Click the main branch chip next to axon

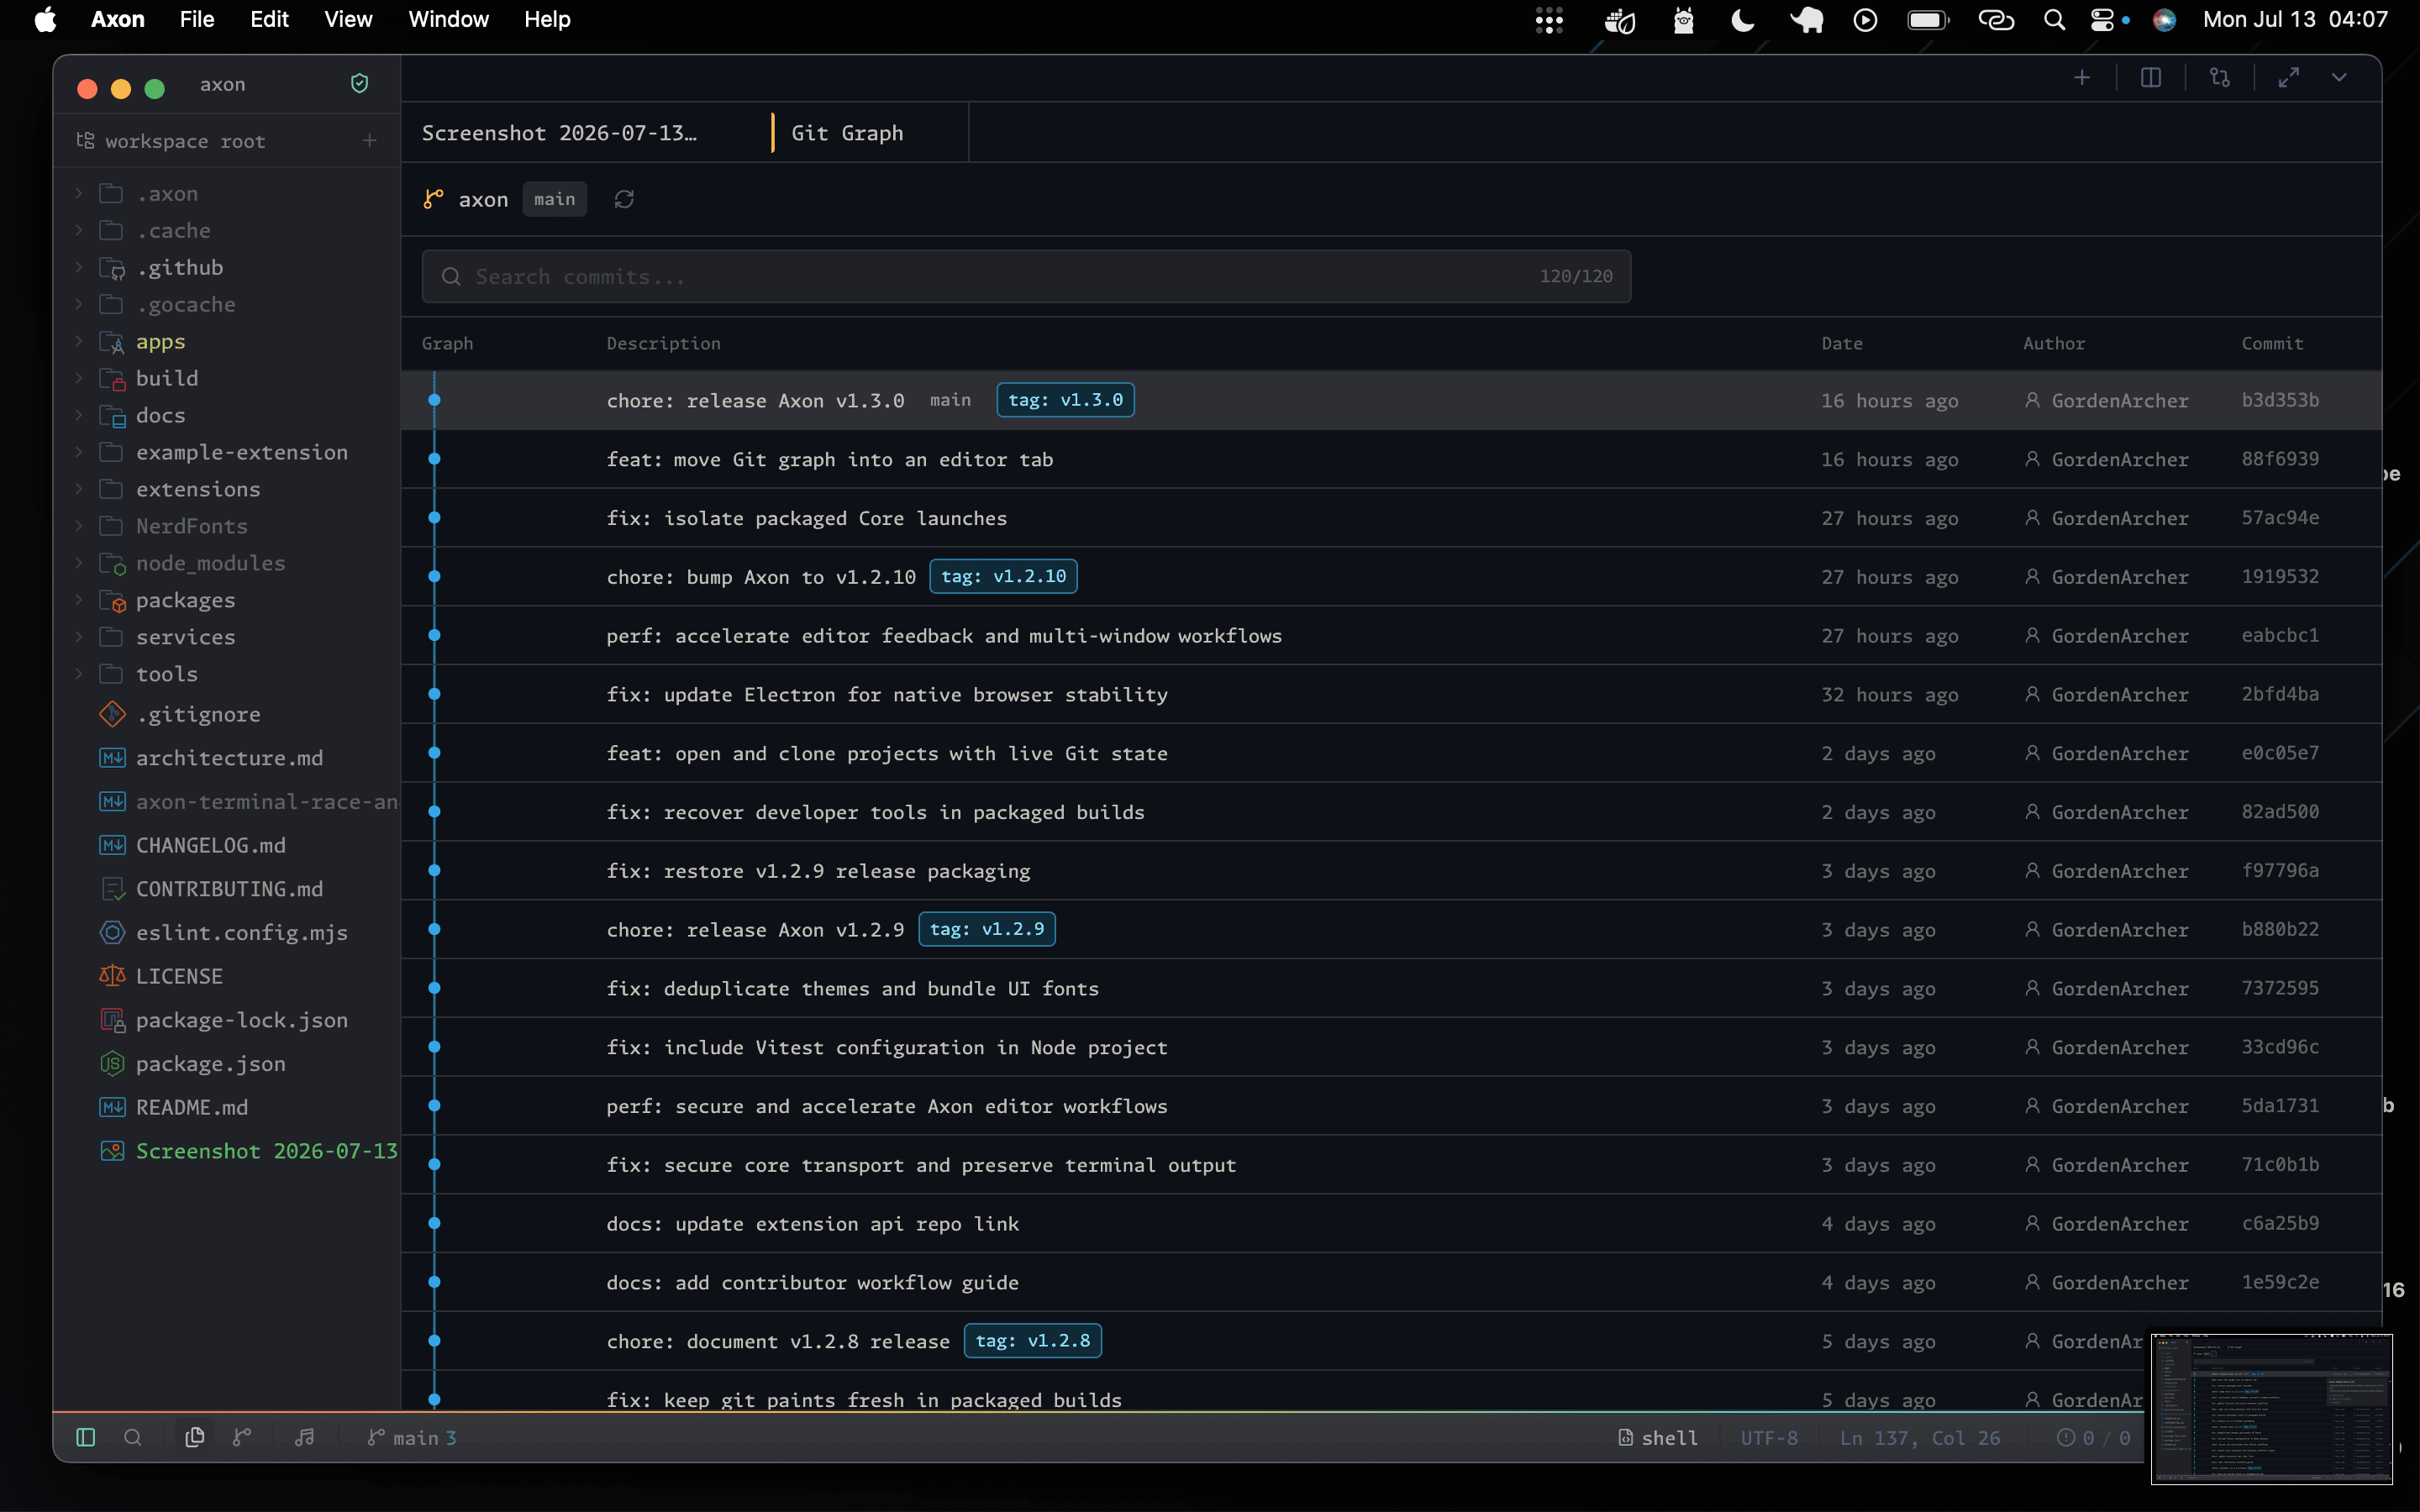pos(554,200)
